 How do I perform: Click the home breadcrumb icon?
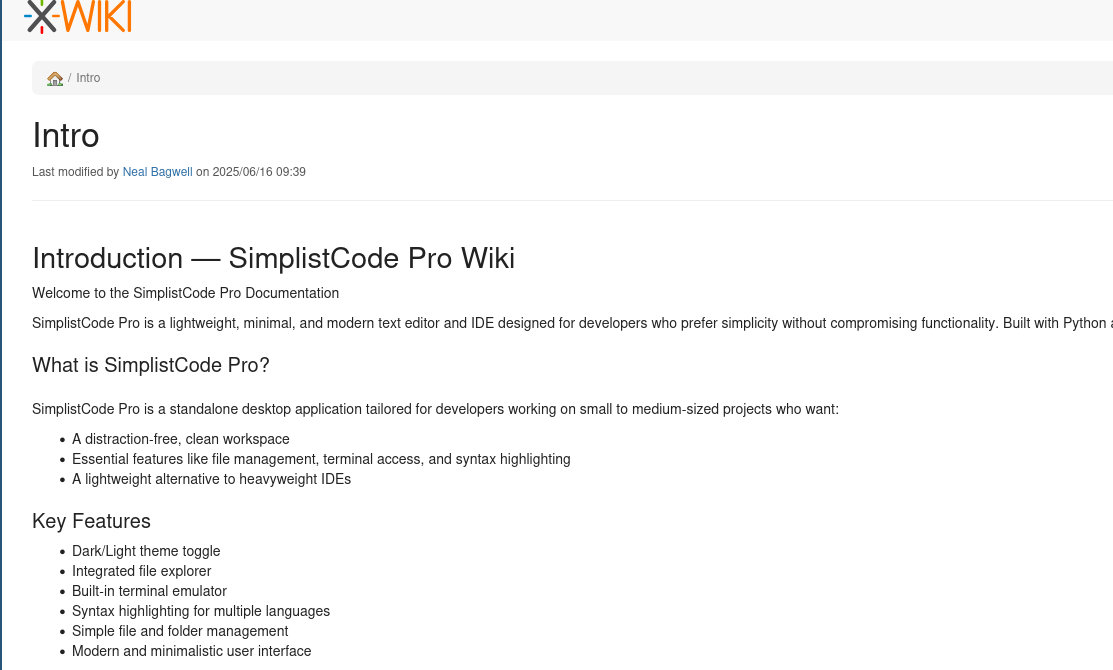click(55, 78)
